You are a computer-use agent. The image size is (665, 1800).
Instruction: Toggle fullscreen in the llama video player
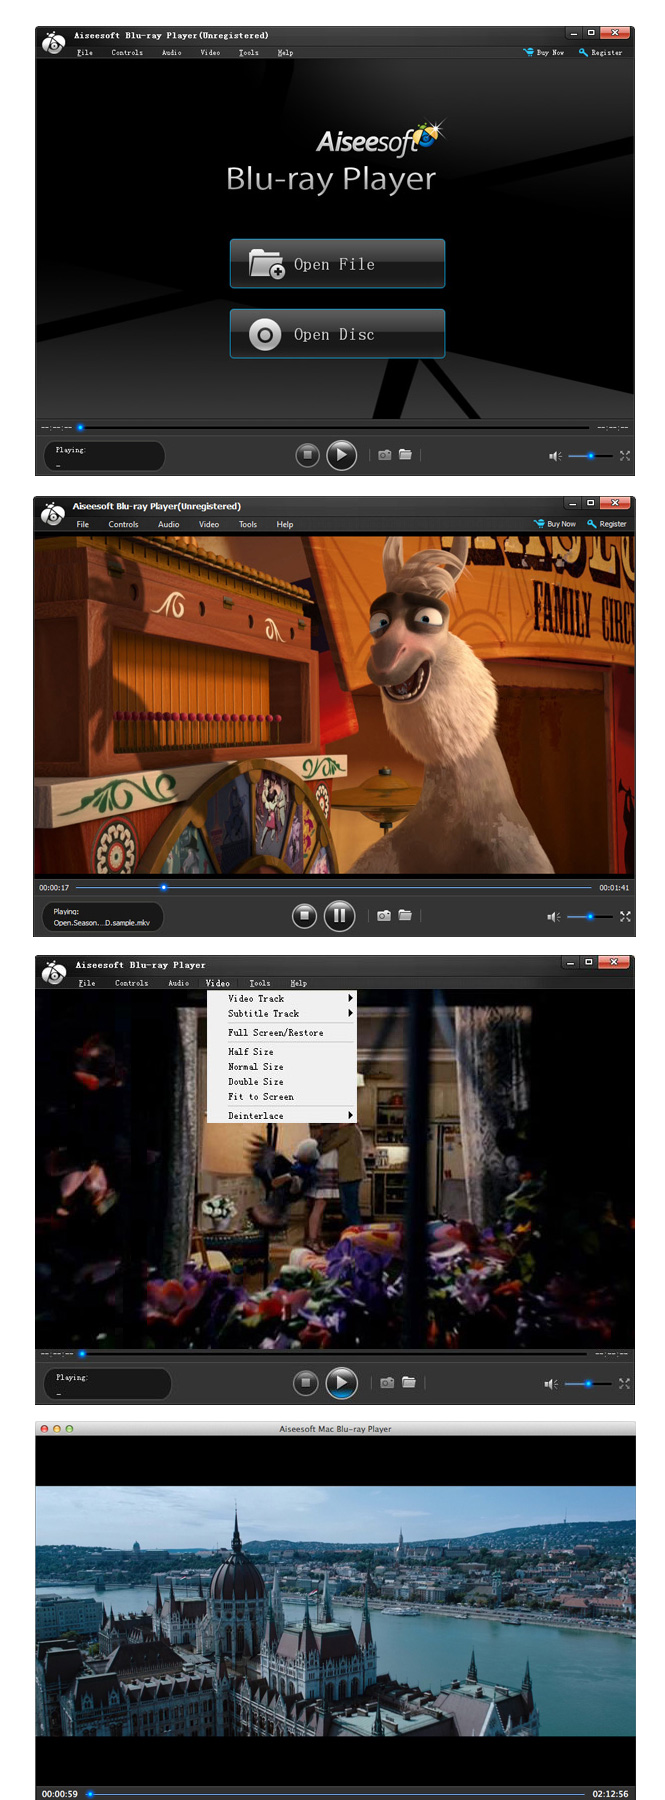pyautogui.click(x=625, y=916)
